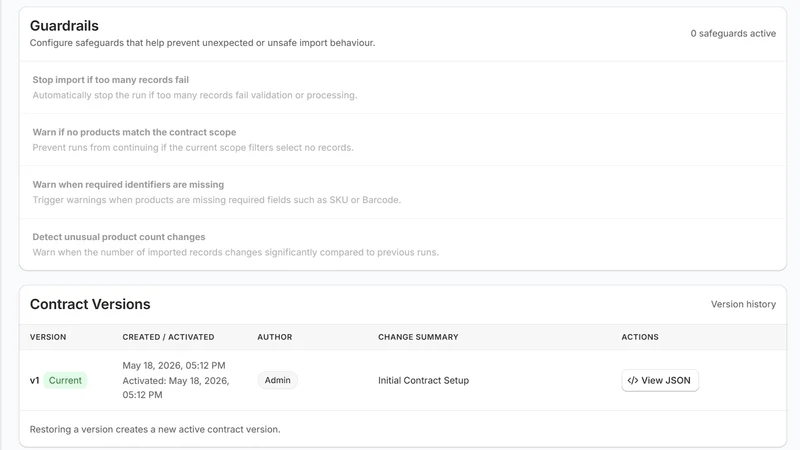The height and width of the screenshot is (450, 800).
Task: Click 'Restoring a version creates a new active contract version' note
Action: click(x=155, y=430)
